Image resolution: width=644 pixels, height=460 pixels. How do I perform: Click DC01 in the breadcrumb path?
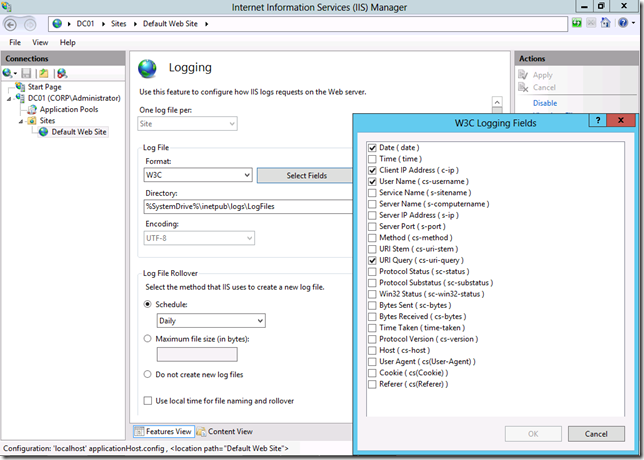click(x=85, y=24)
